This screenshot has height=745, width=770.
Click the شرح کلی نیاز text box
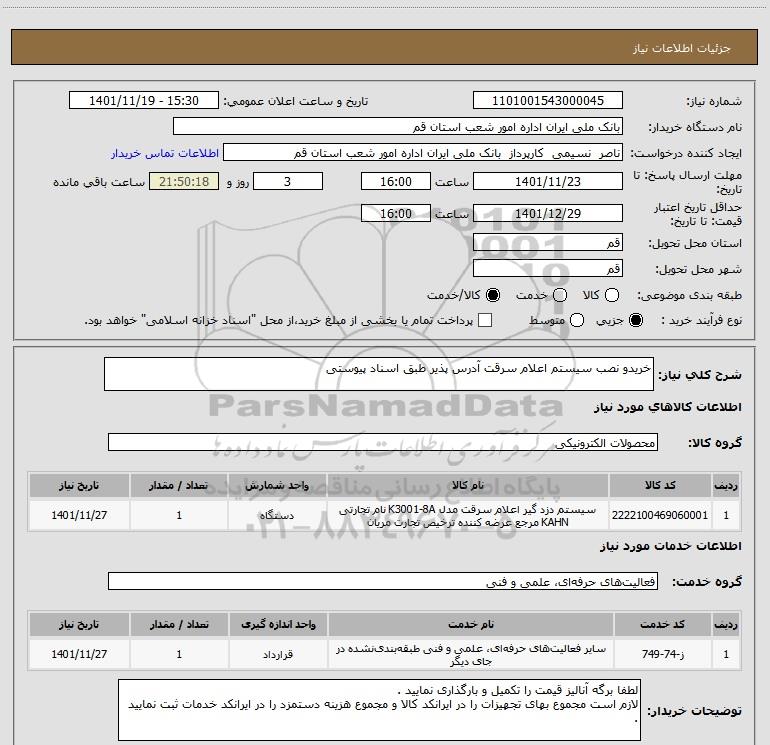[379, 374]
